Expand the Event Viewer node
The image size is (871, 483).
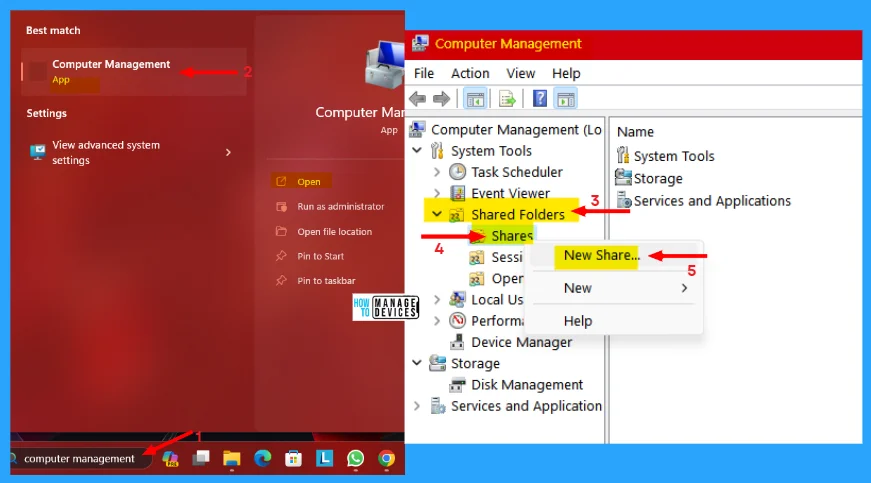[437, 193]
